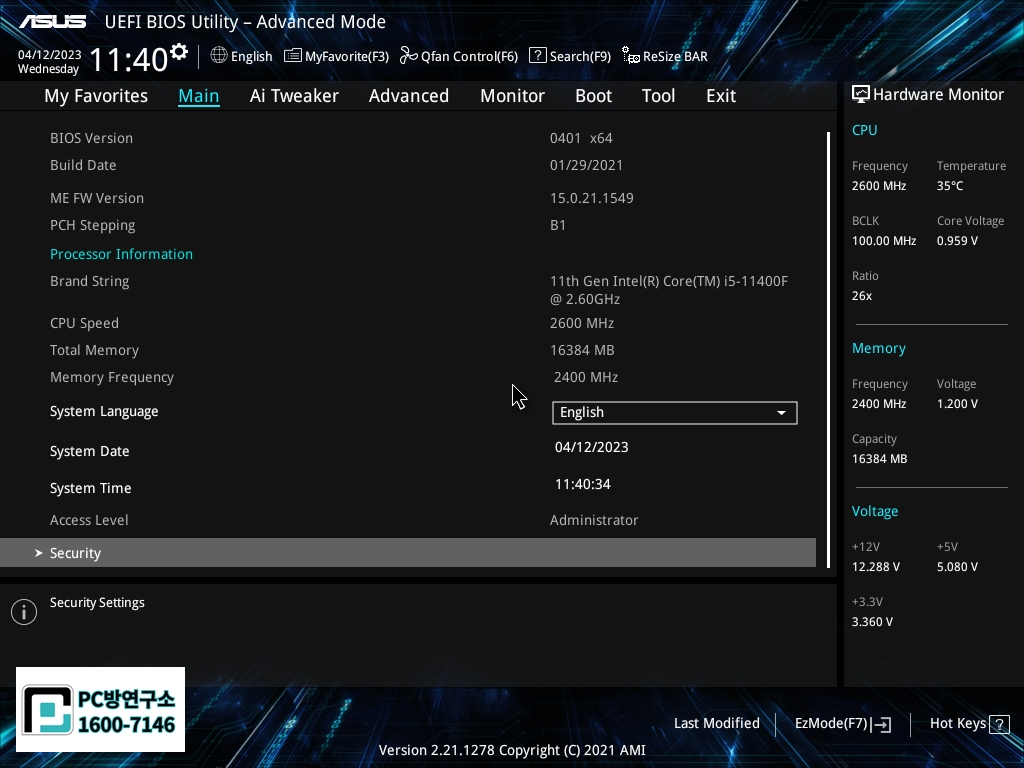Click the EzMode exit arrow icon
This screenshot has width=1024, height=768.
pos(881,724)
